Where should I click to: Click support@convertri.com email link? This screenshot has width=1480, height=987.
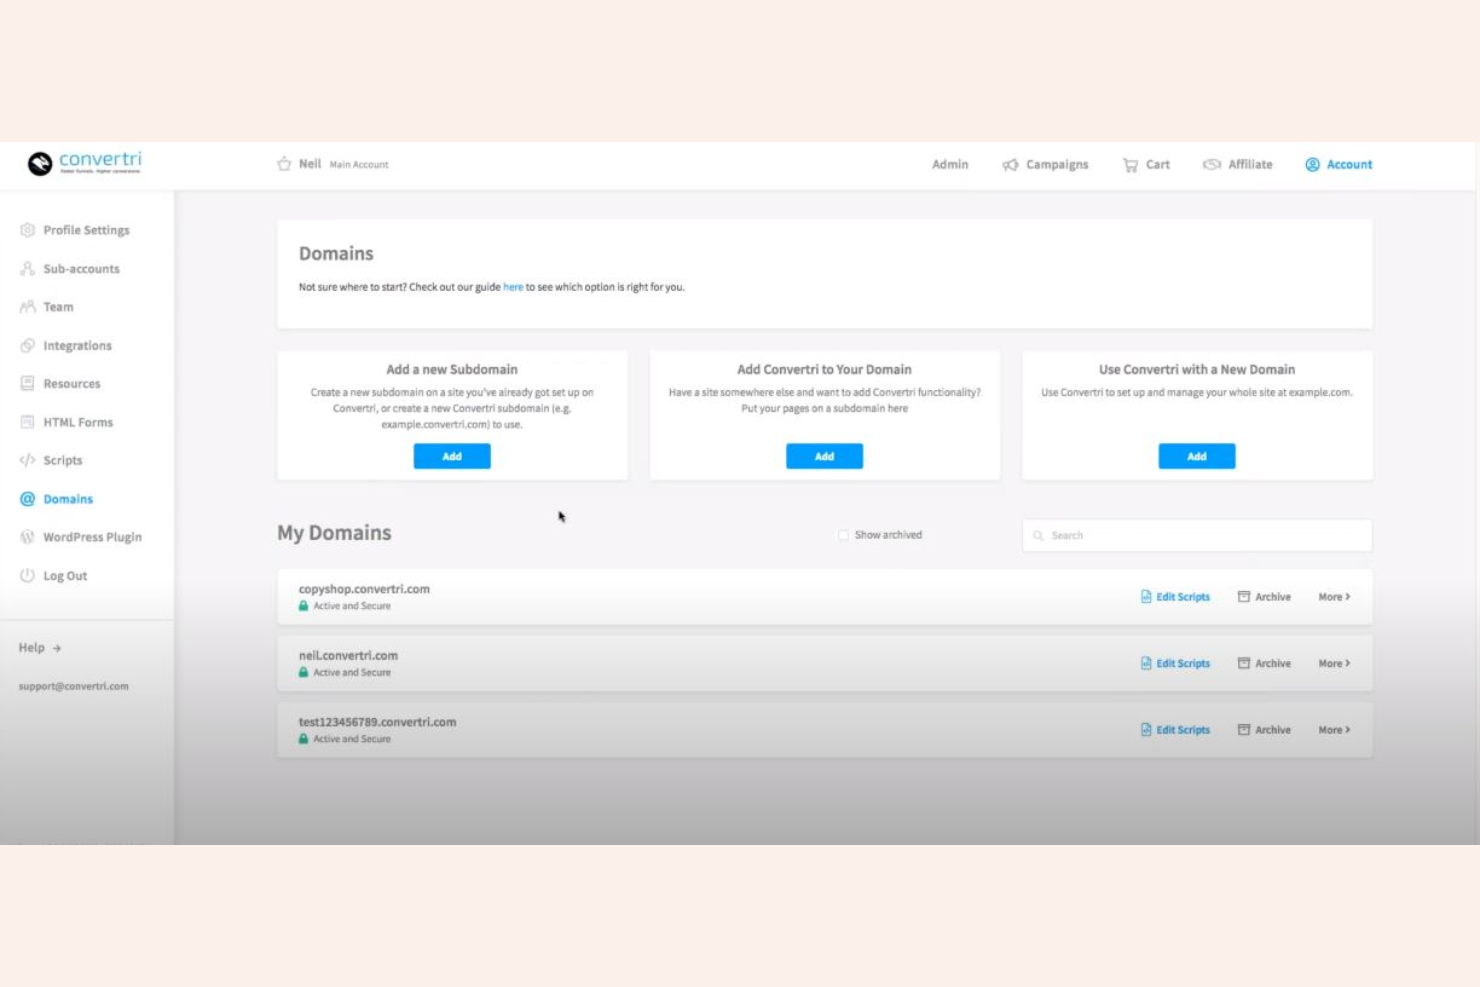[74, 686]
